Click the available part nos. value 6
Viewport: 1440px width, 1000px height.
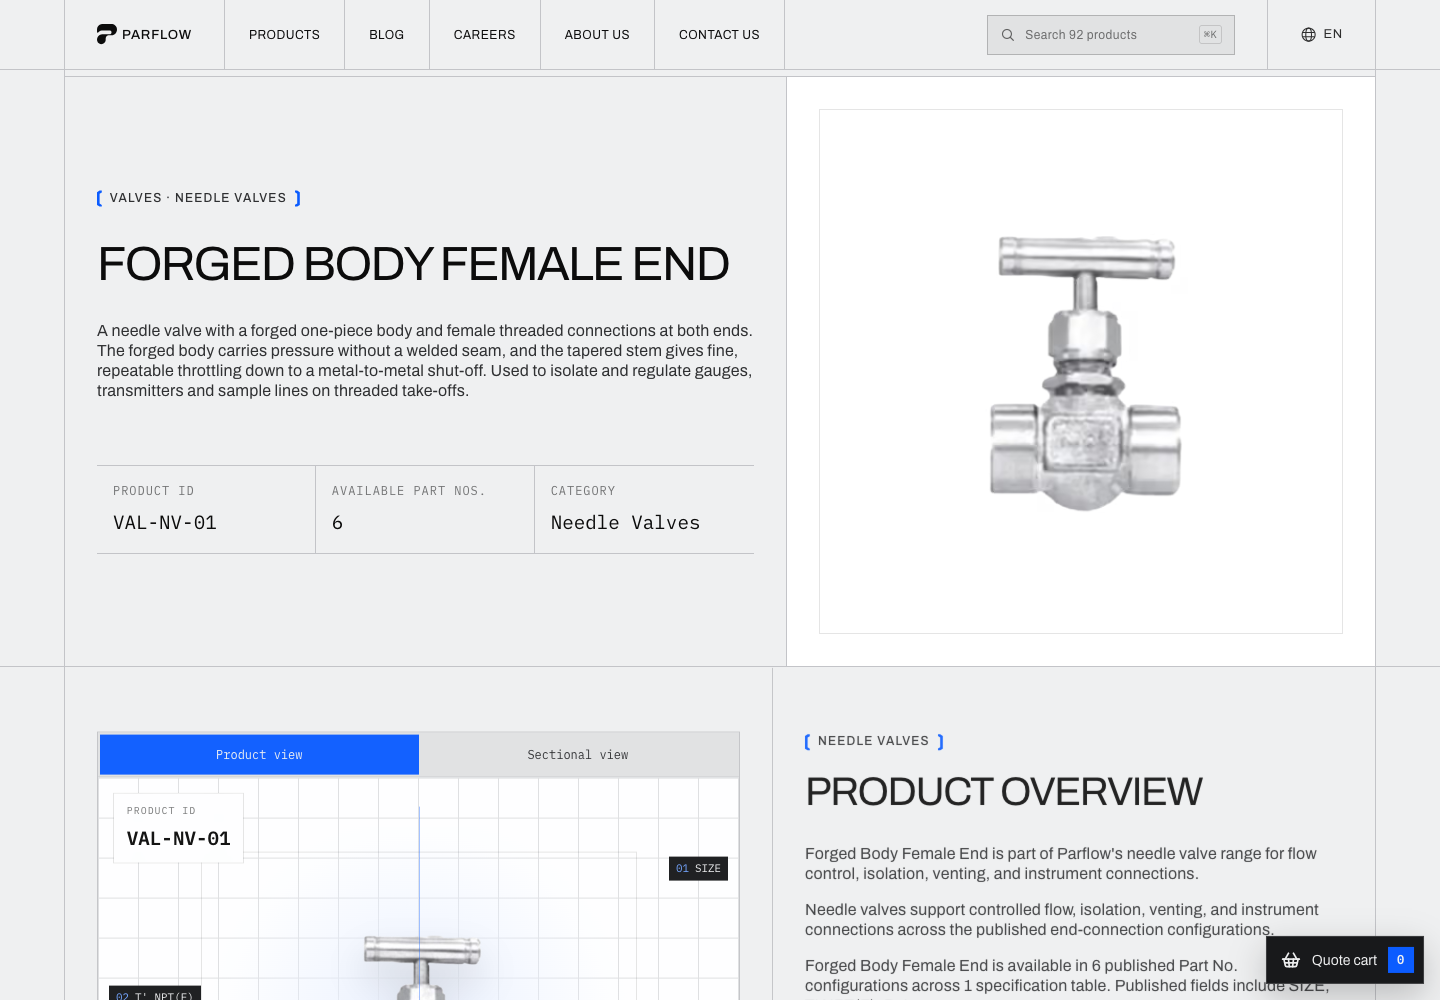pos(338,523)
